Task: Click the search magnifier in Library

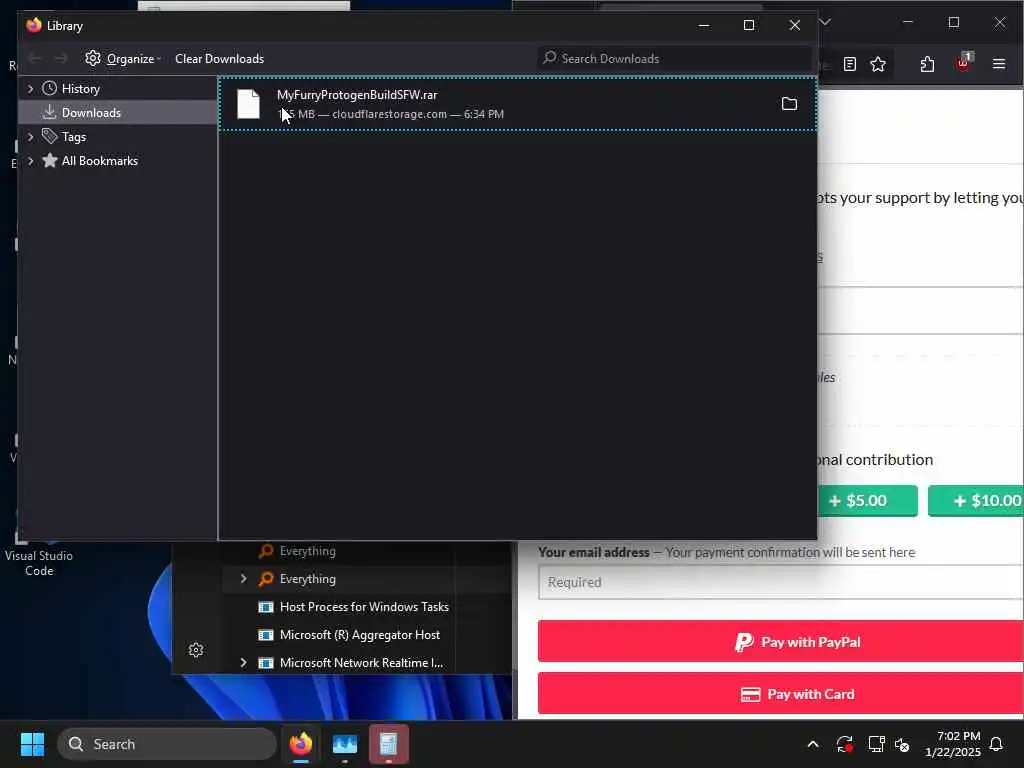Action: 550,58
